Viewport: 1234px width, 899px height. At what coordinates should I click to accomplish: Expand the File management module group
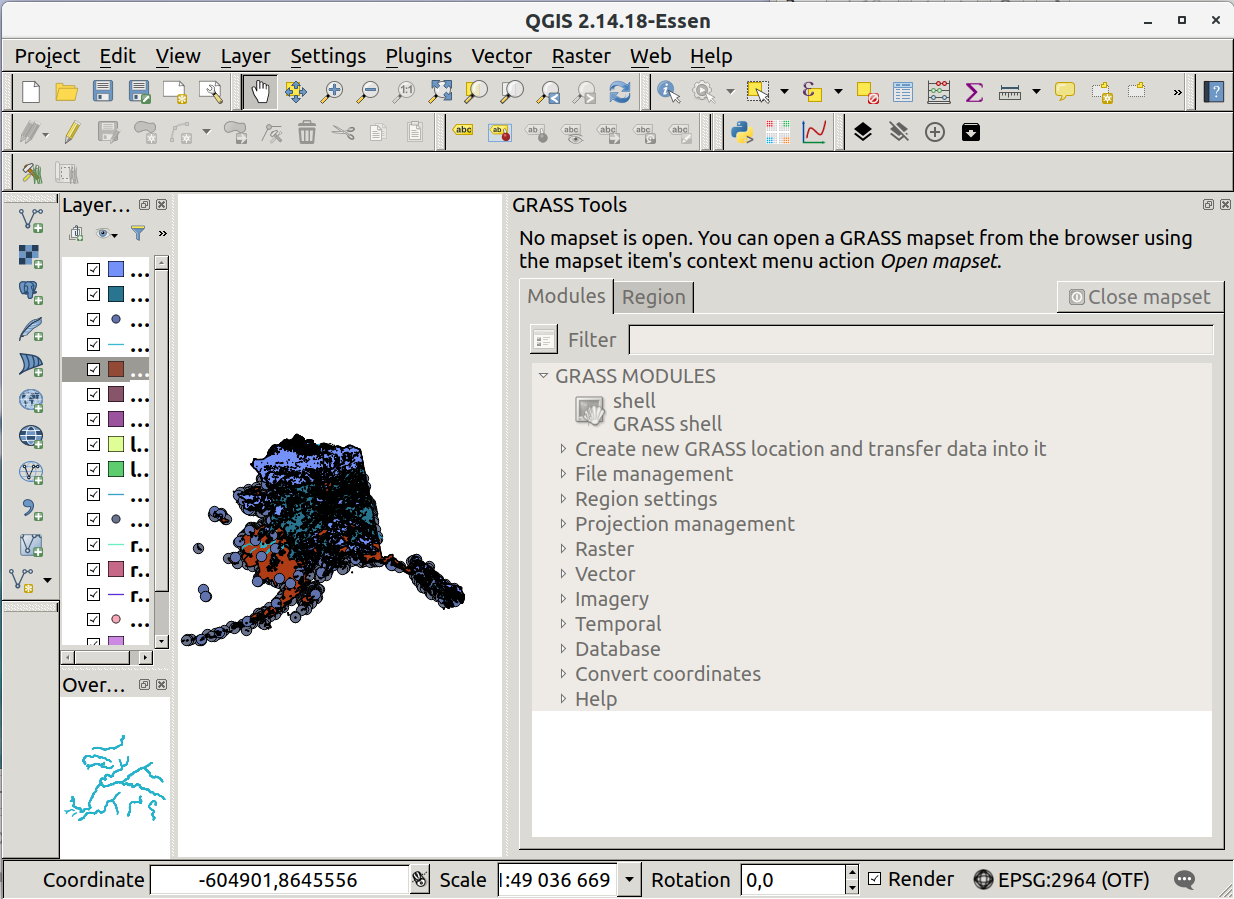tap(564, 474)
